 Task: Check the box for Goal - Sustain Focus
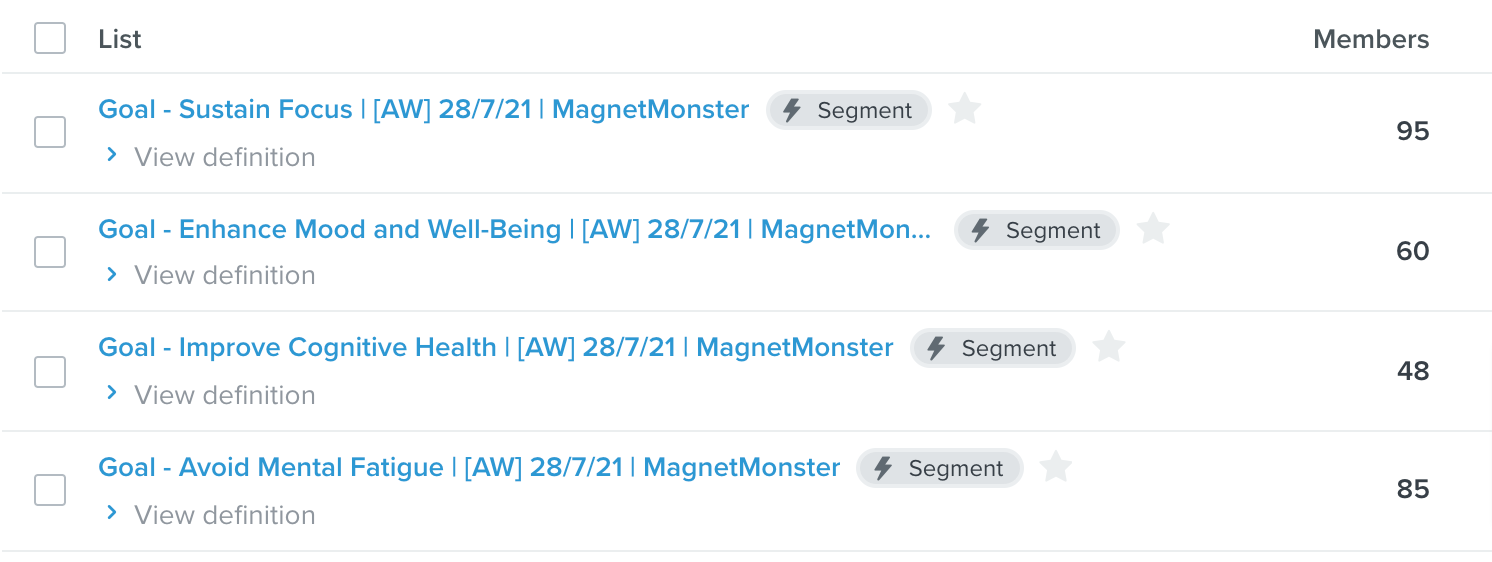point(50,131)
